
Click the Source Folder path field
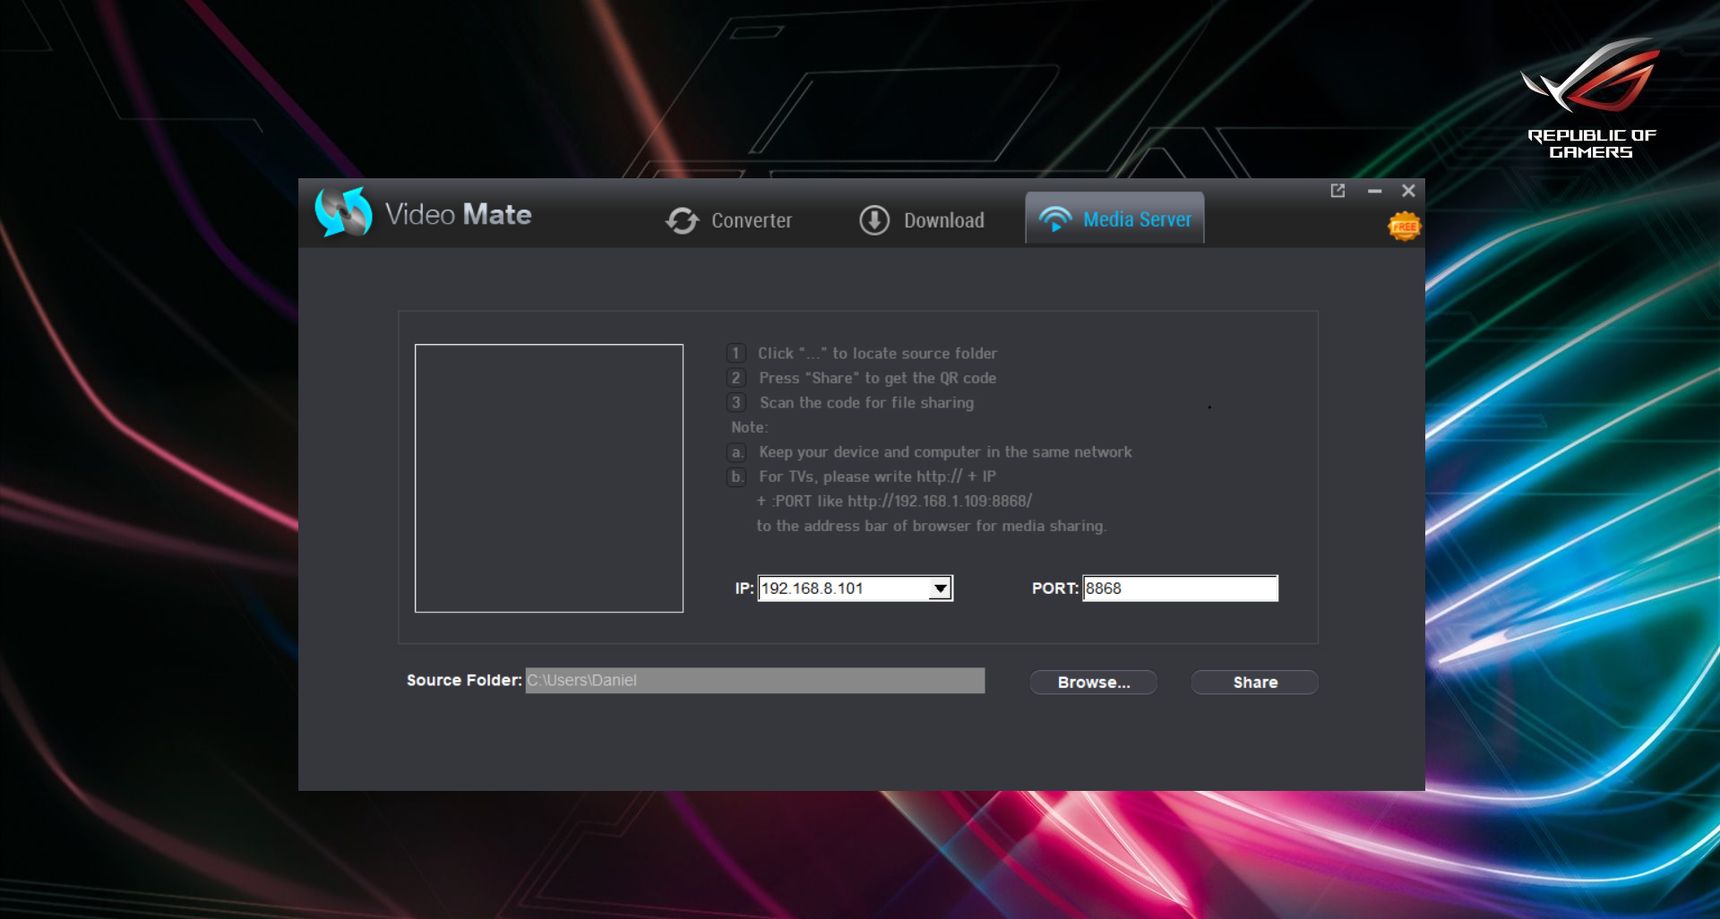[x=755, y=680]
